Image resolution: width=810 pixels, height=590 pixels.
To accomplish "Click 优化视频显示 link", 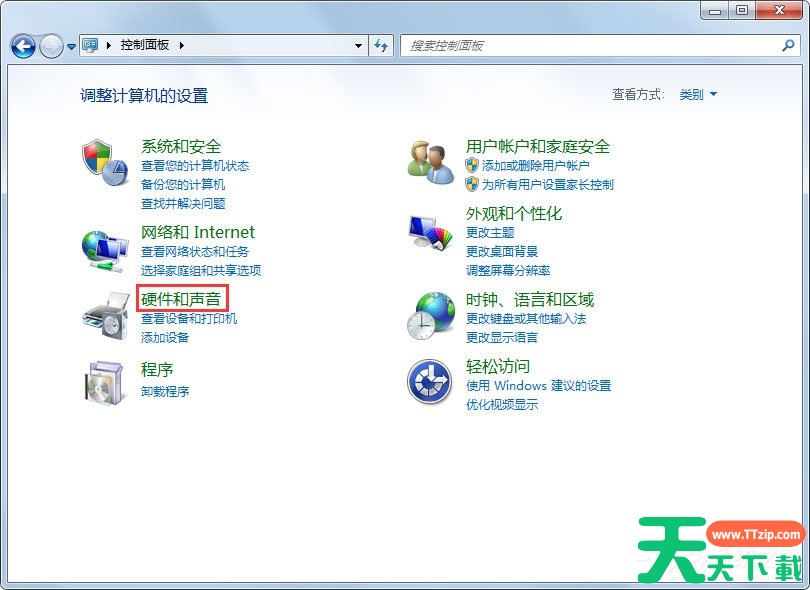I will [502, 405].
